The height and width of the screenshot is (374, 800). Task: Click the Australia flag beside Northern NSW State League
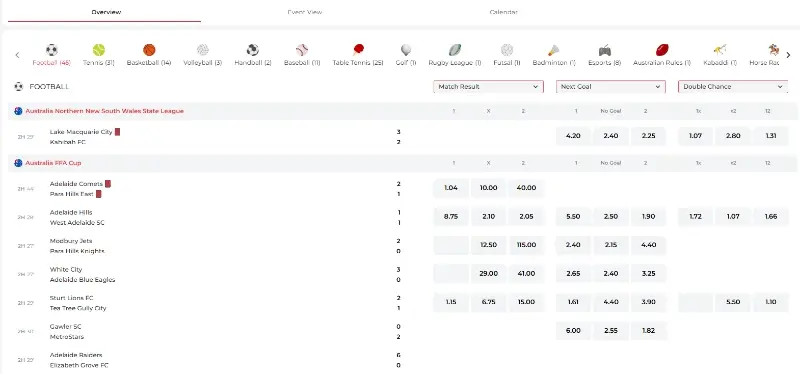(x=18, y=111)
